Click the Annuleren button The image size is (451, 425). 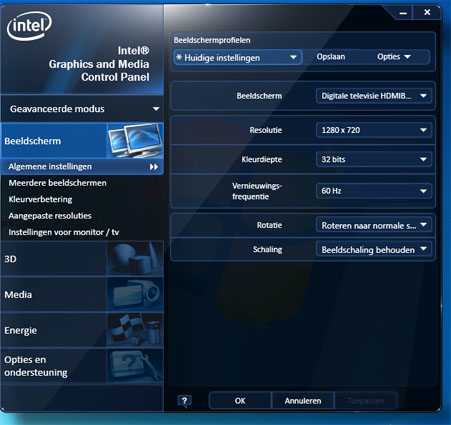[x=303, y=401]
